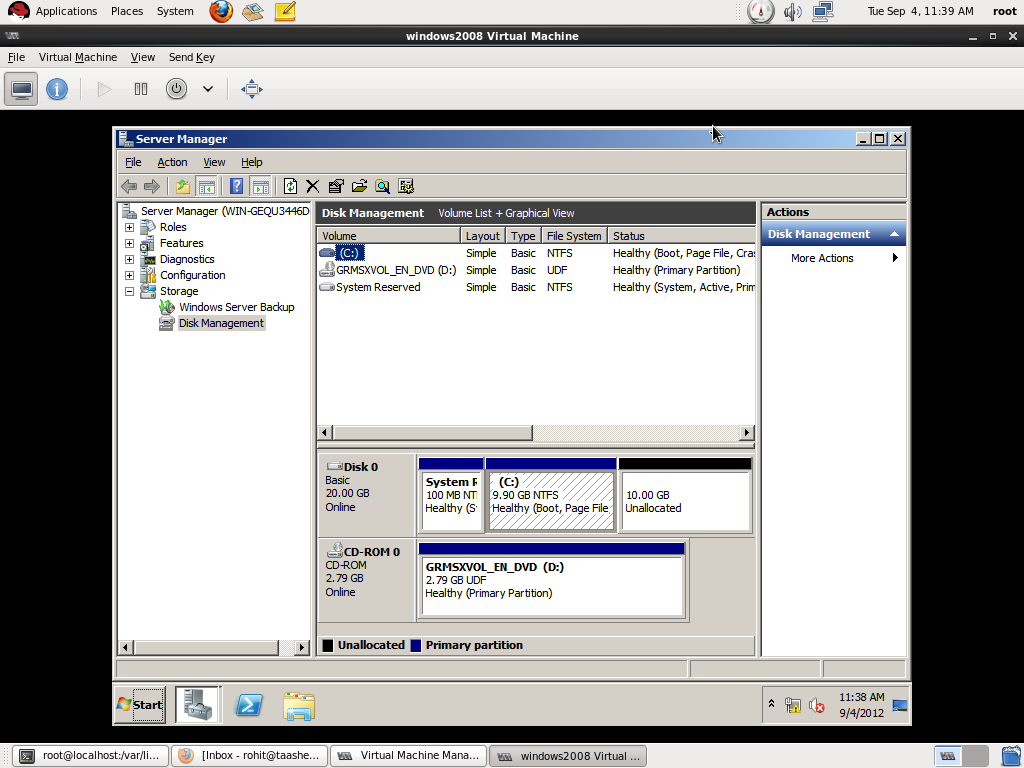Open Windows Explorer from the taskbar
1024x768 pixels.
pyautogui.click(x=299, y=706)
